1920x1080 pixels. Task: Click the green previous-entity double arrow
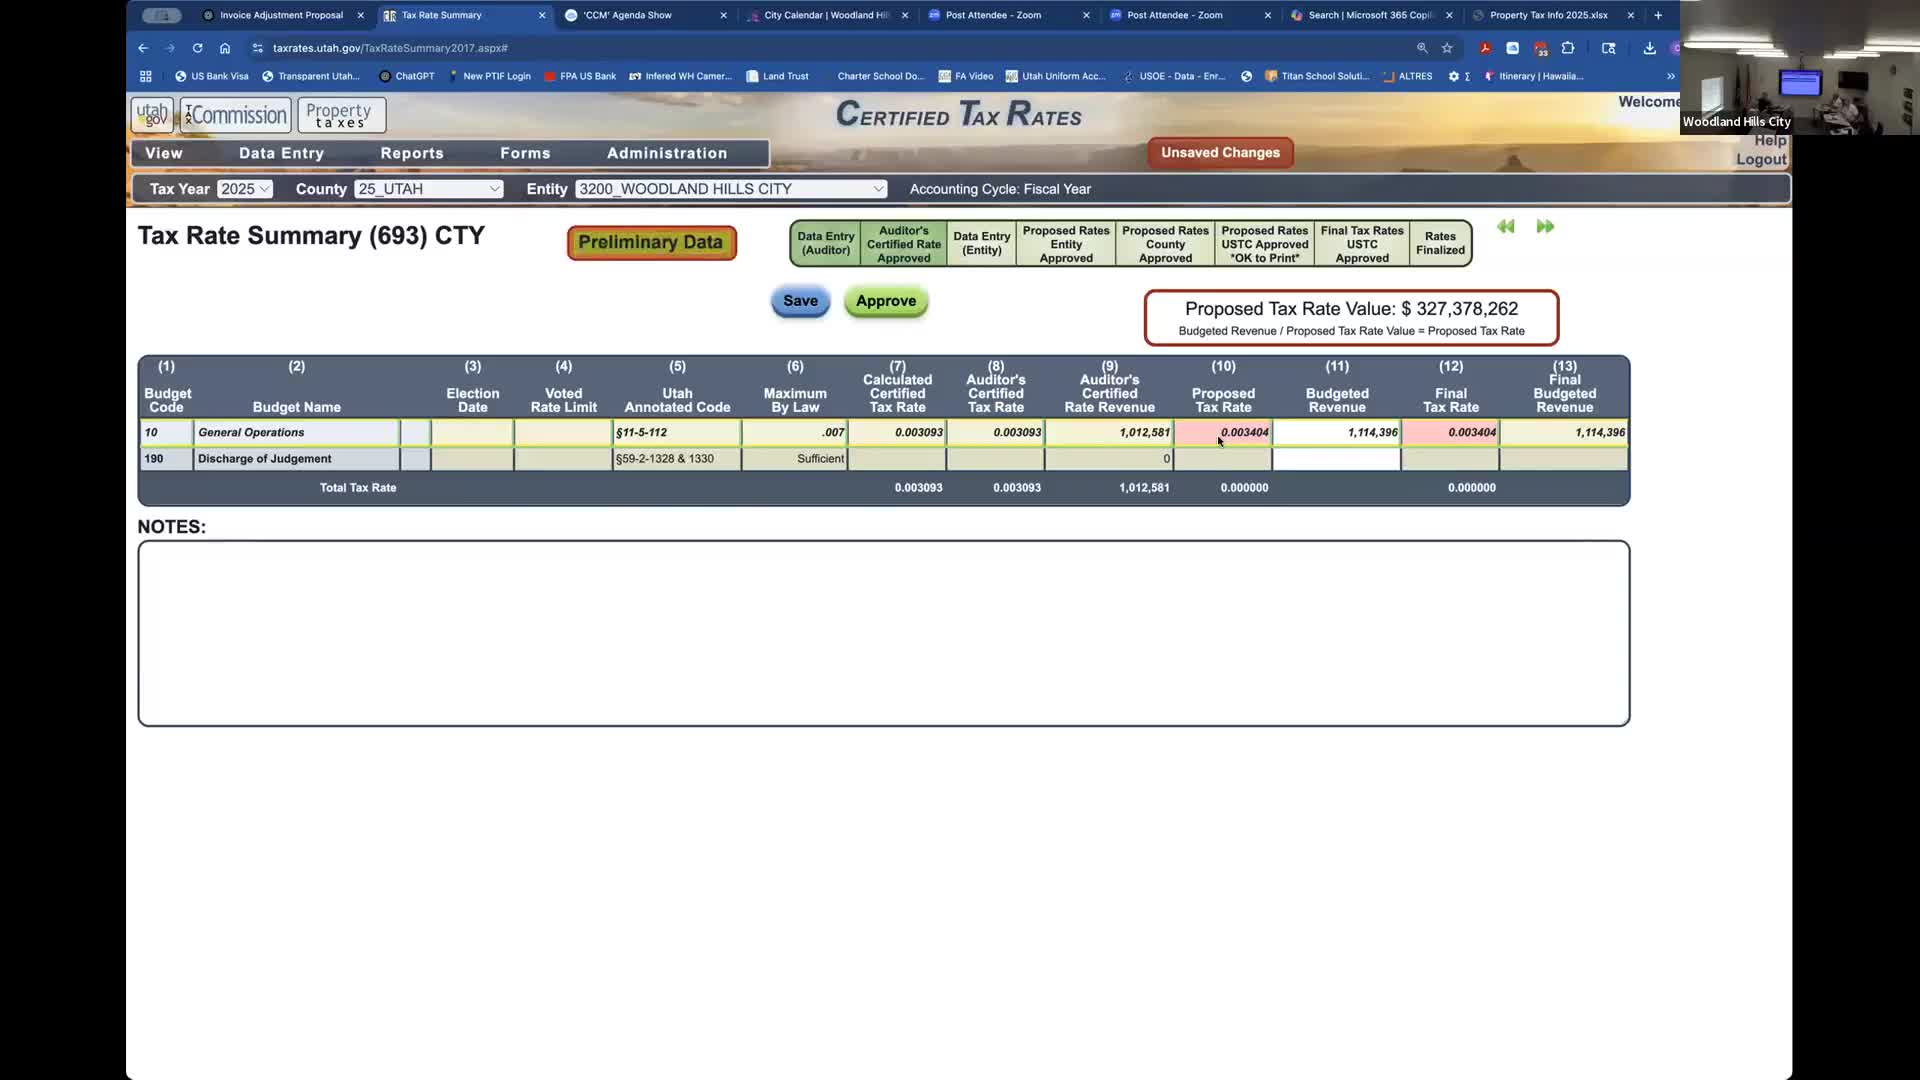tap(1506, 227)
